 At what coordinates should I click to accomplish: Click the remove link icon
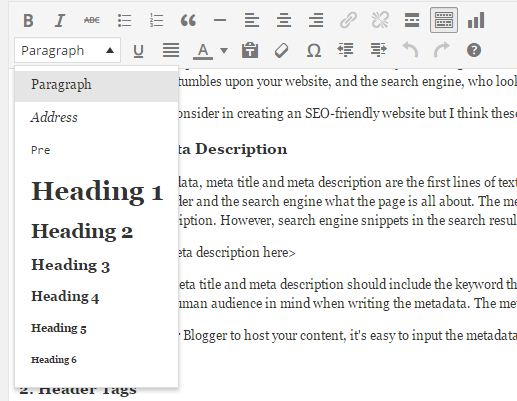(380, 21)
